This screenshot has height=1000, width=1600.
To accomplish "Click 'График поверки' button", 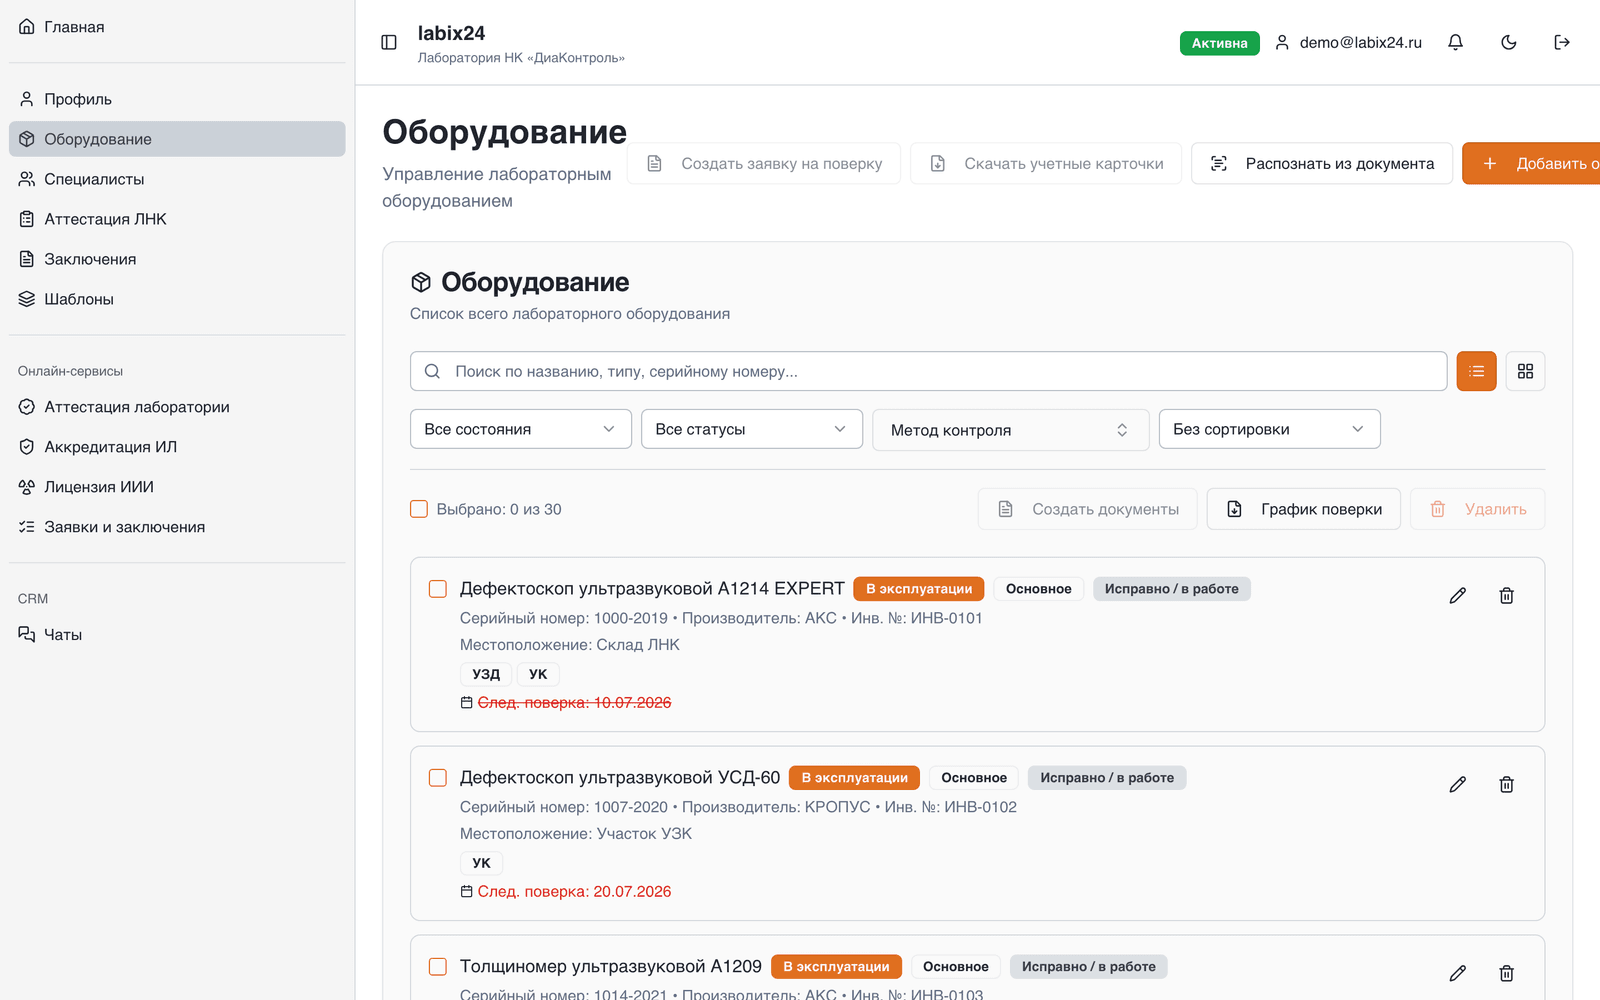I will coord(1304,509).
